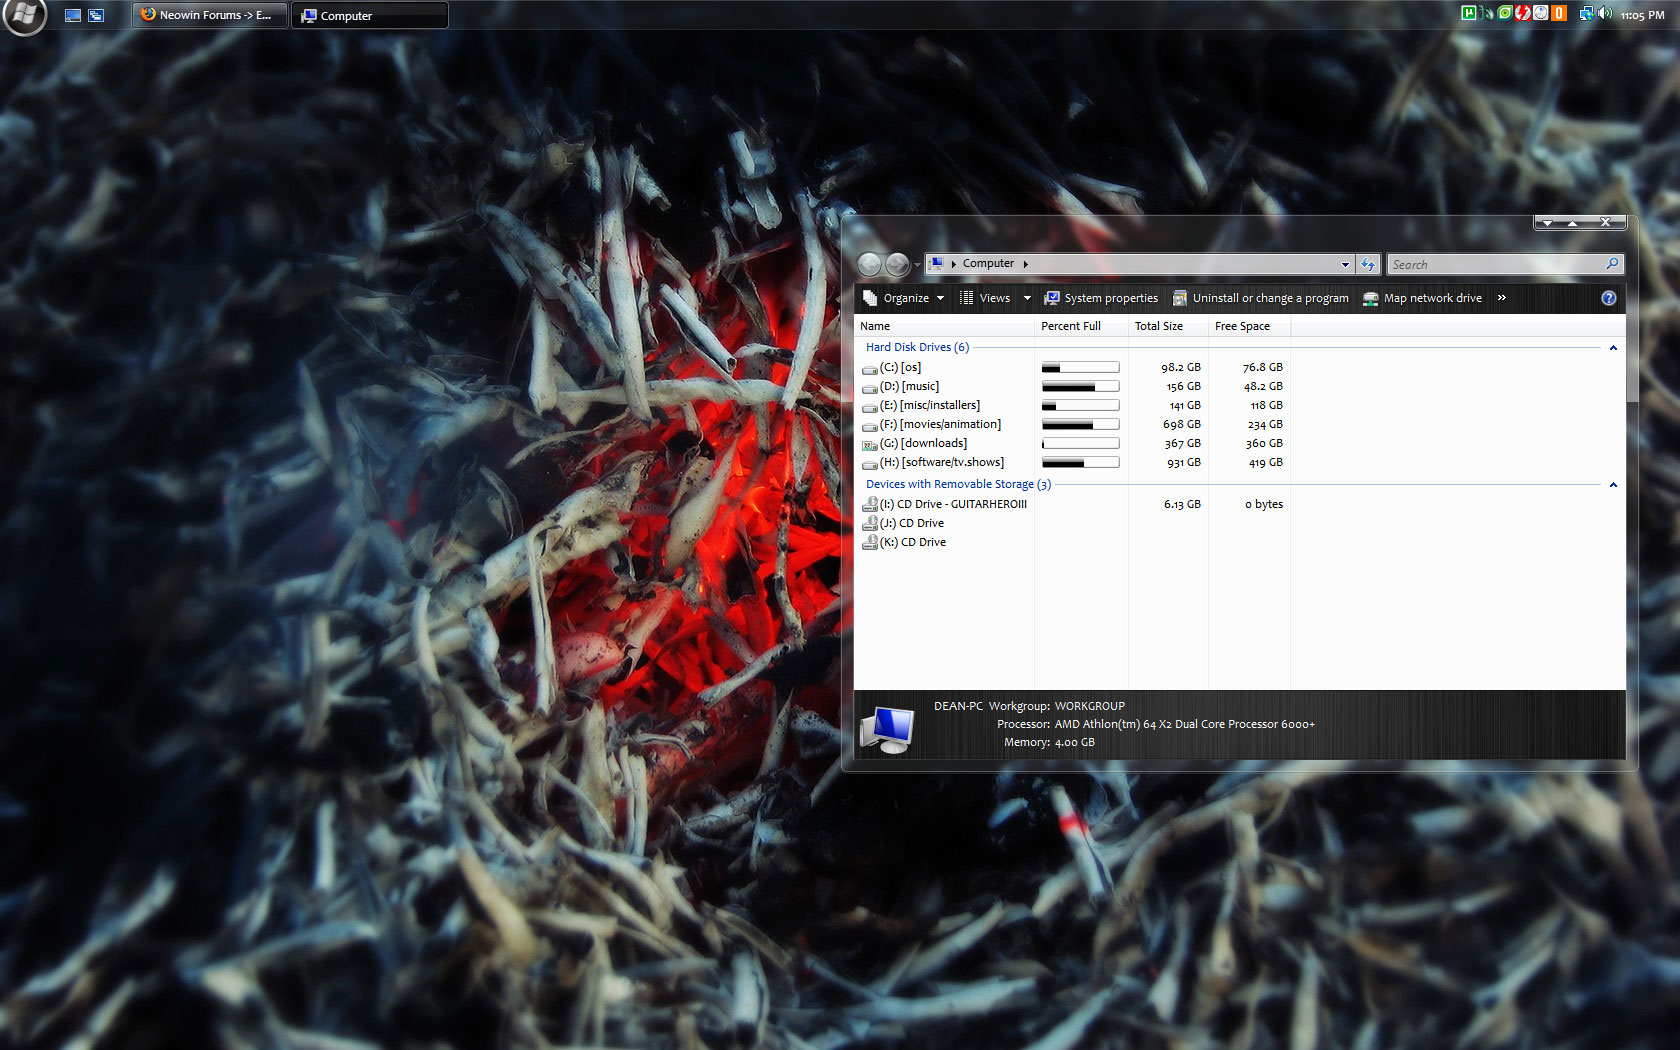
Task: Switch to Neowin Forums taskbar window
Action: tap(209, 15)
